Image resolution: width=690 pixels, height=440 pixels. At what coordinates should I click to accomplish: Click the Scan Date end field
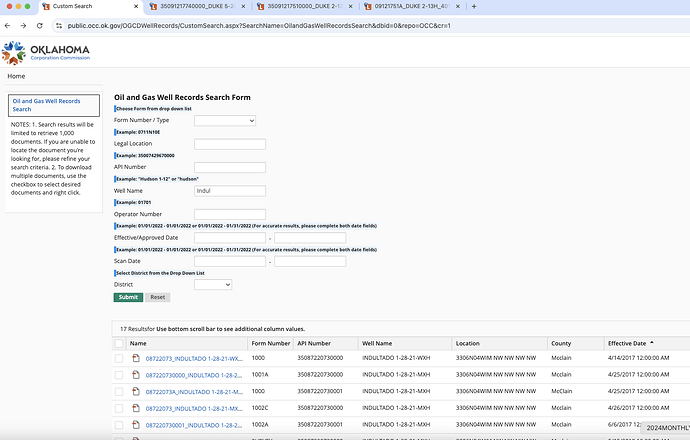point(310,261)
